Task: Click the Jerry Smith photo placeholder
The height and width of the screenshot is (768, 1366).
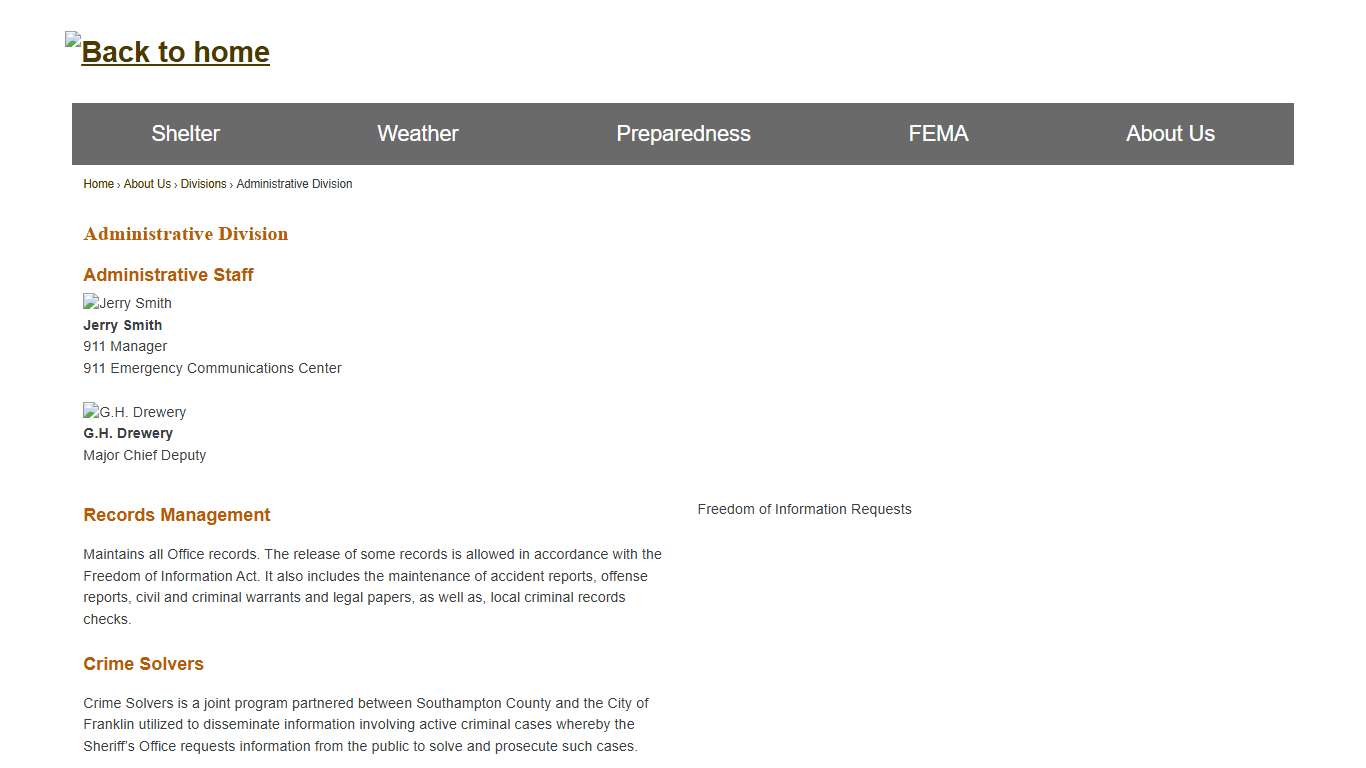Action: [x=128, y=303]
